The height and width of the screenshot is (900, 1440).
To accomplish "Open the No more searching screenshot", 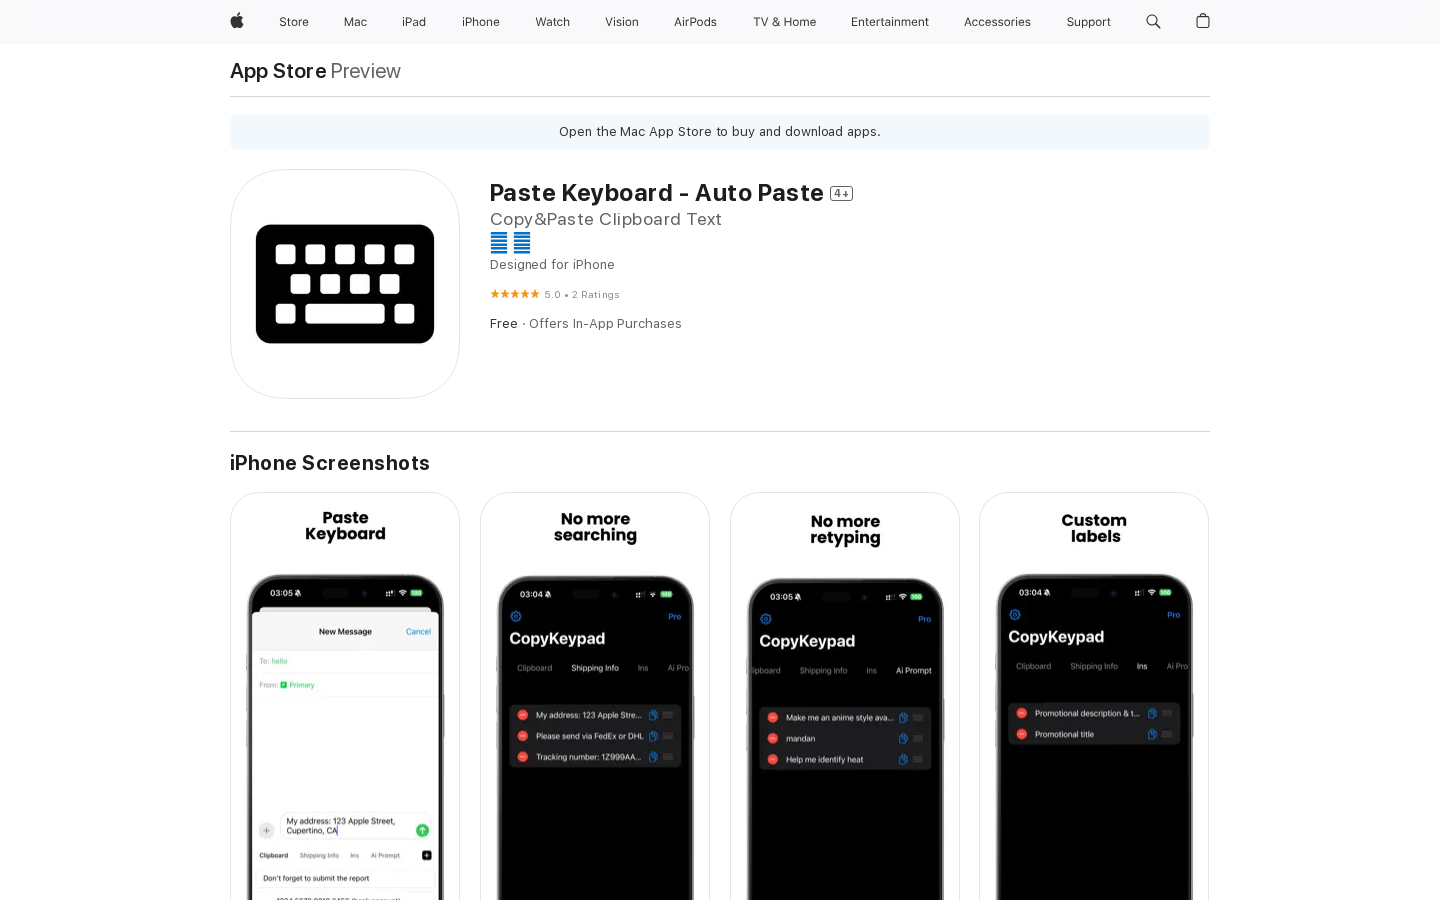I will 595,696.
